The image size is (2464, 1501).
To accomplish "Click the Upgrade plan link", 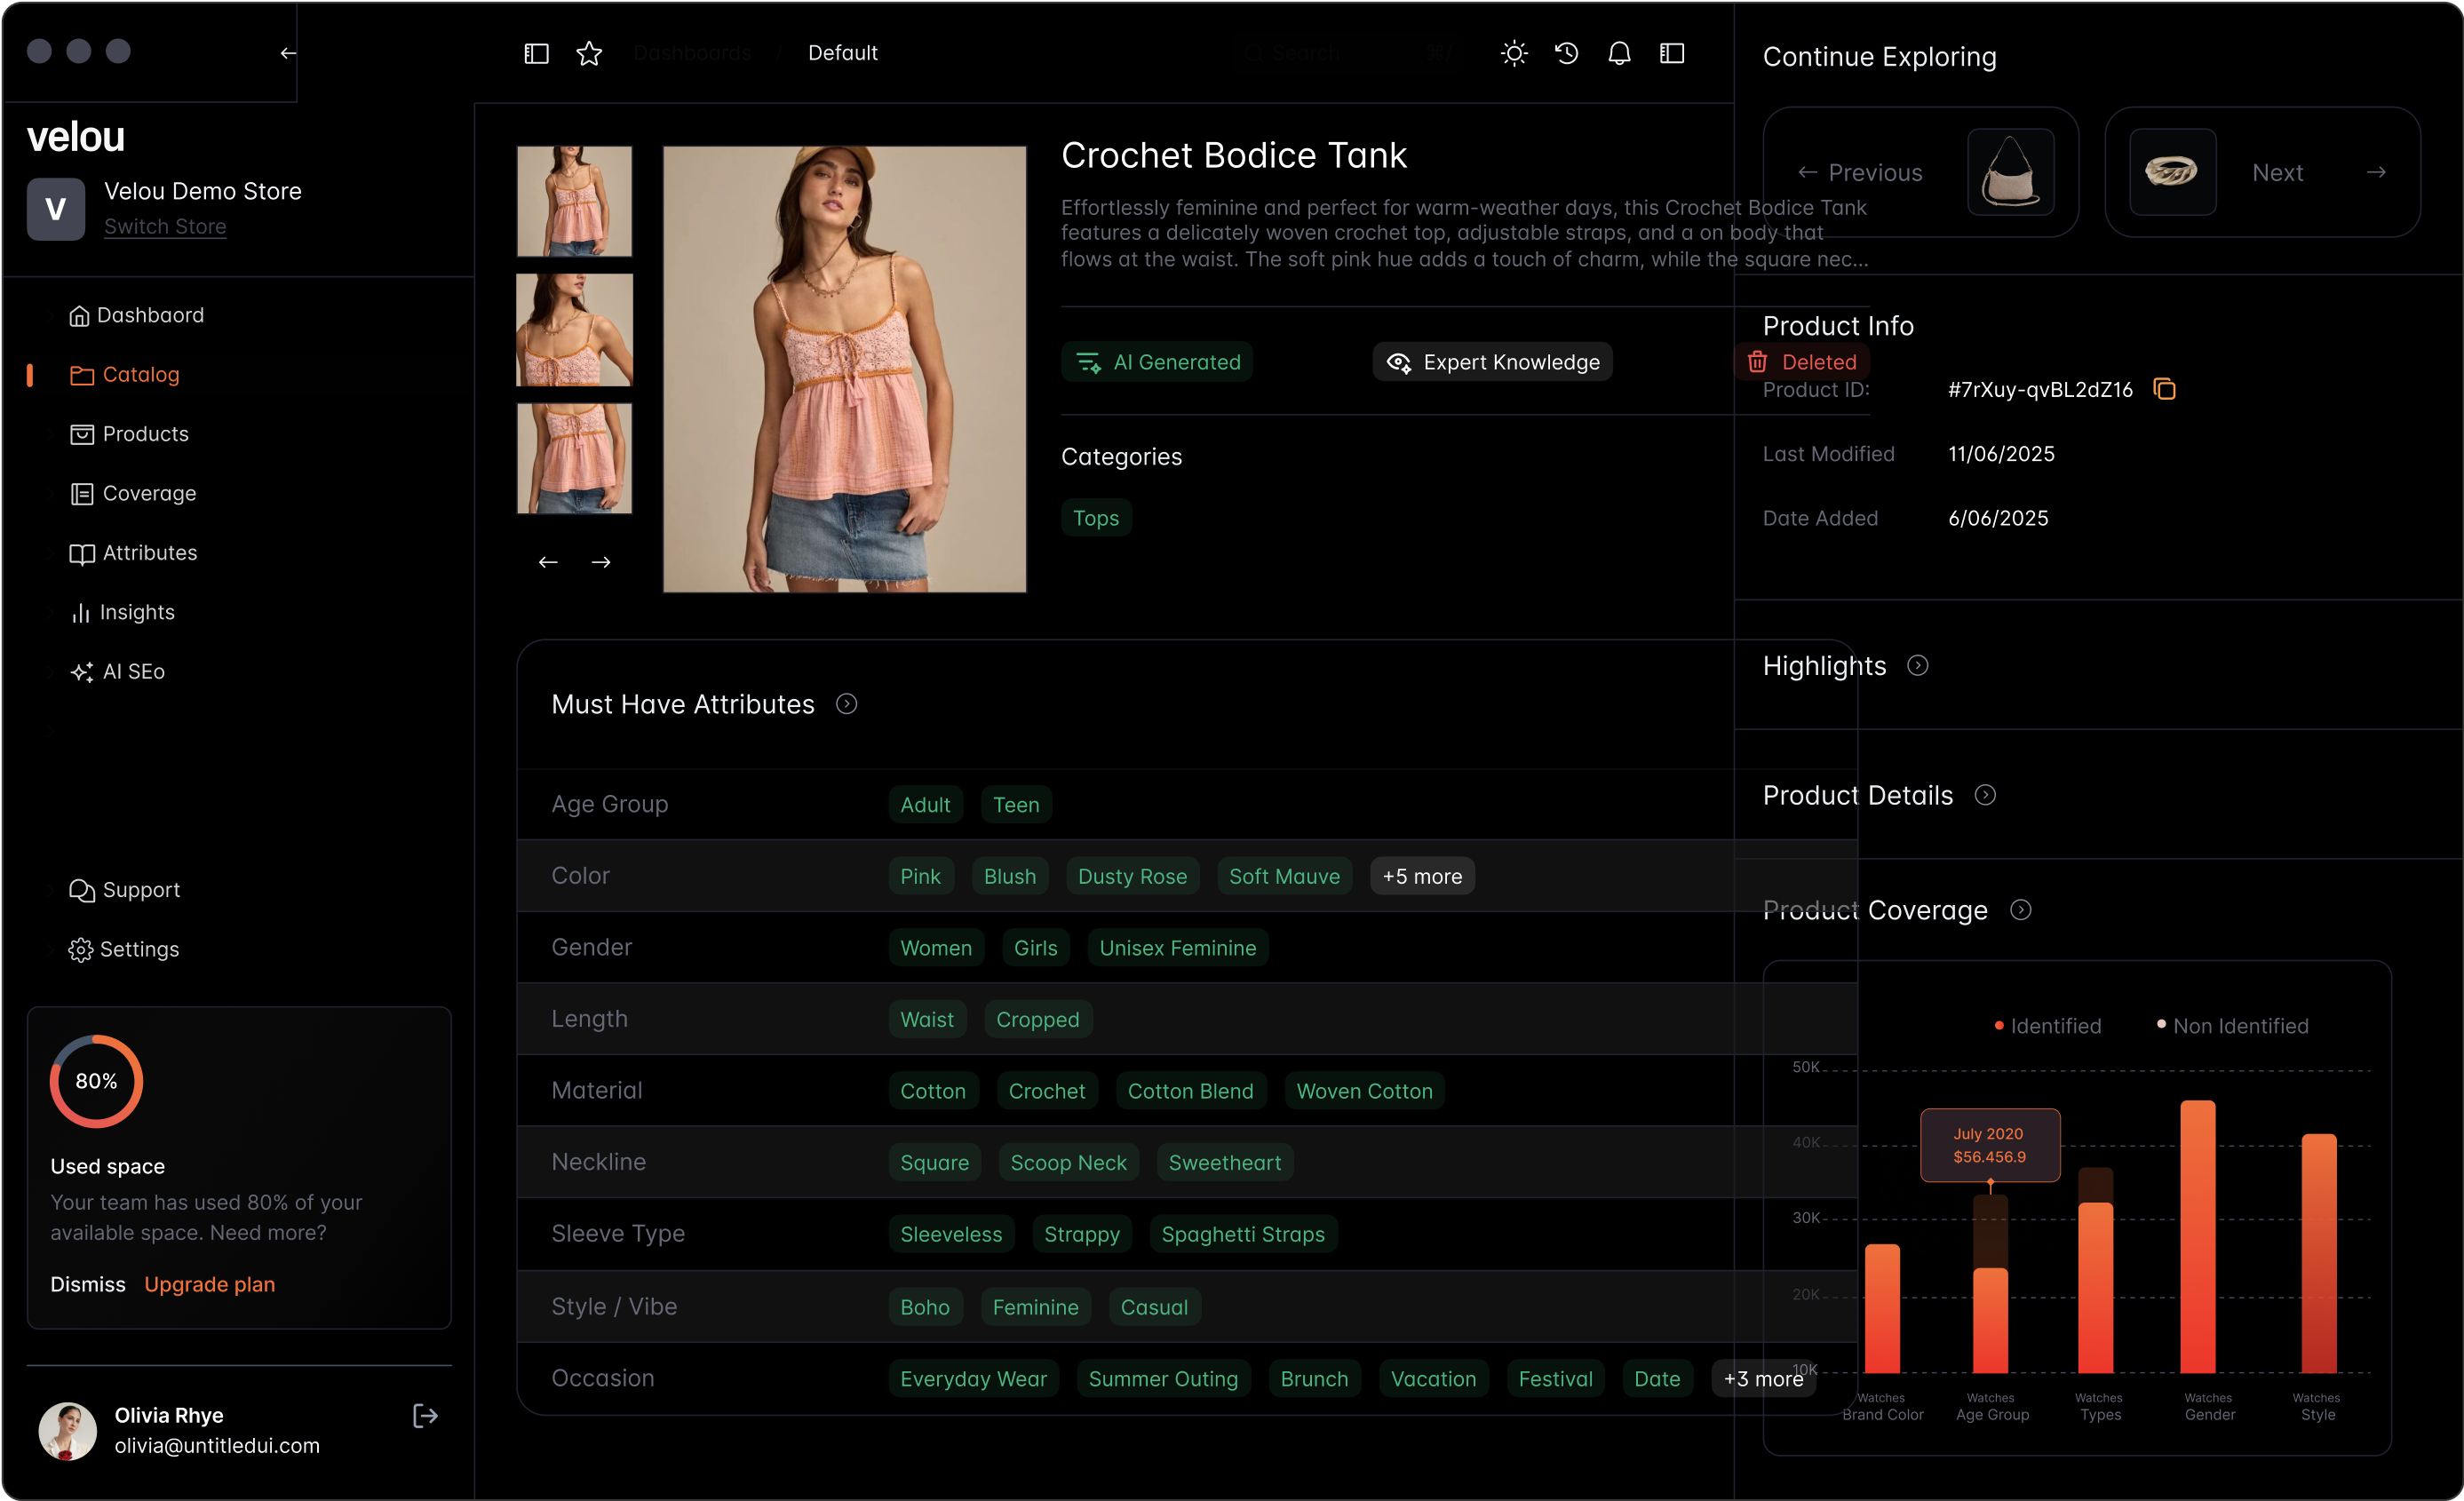I will (209, 1284).
